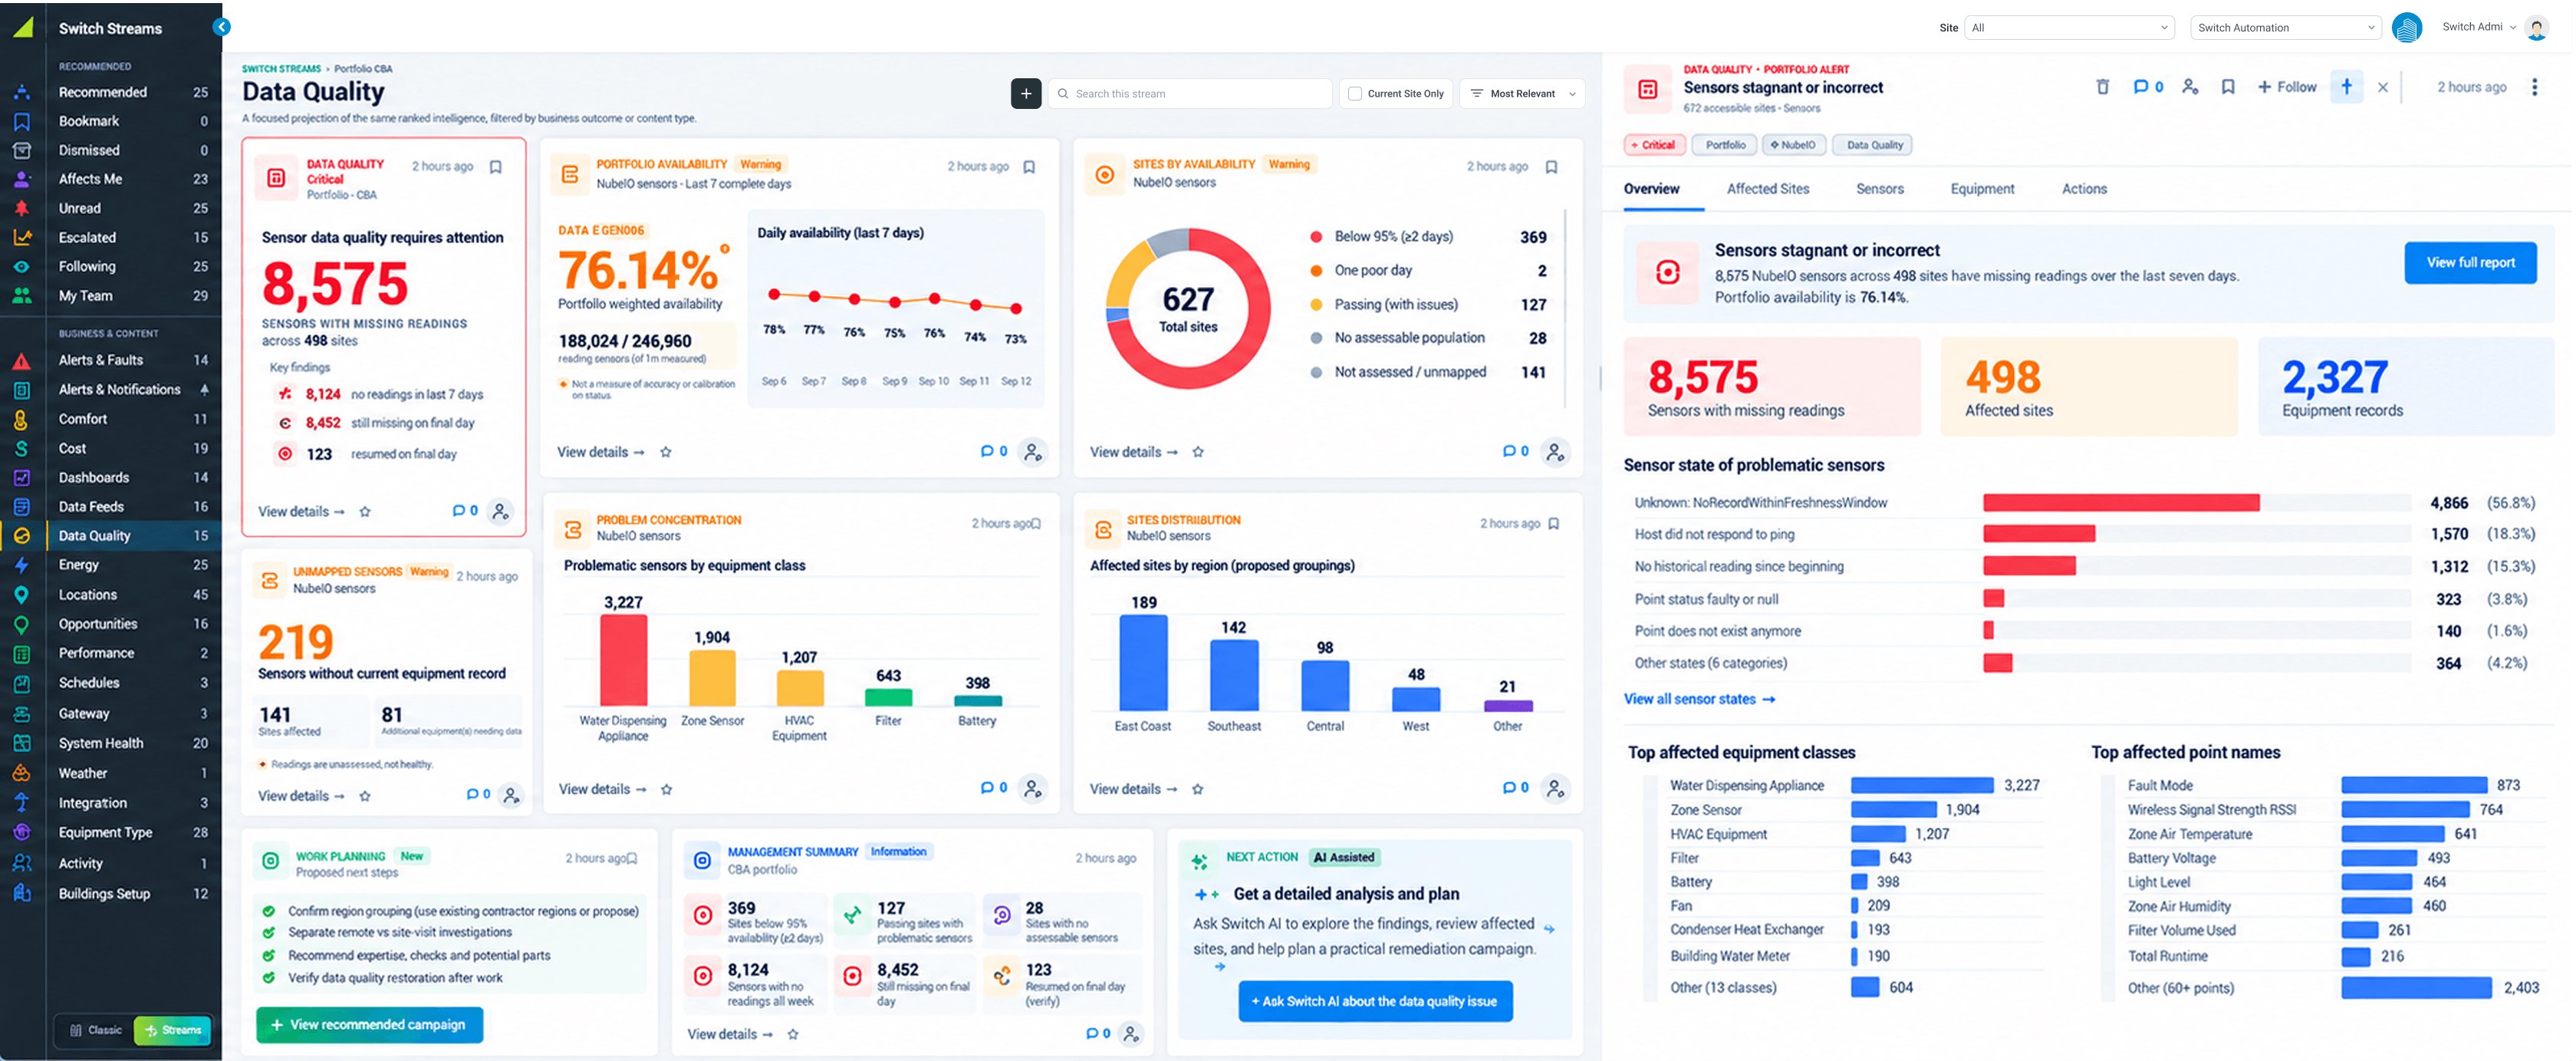Collapse the sidebar with the blue arrow

(222, 27)
